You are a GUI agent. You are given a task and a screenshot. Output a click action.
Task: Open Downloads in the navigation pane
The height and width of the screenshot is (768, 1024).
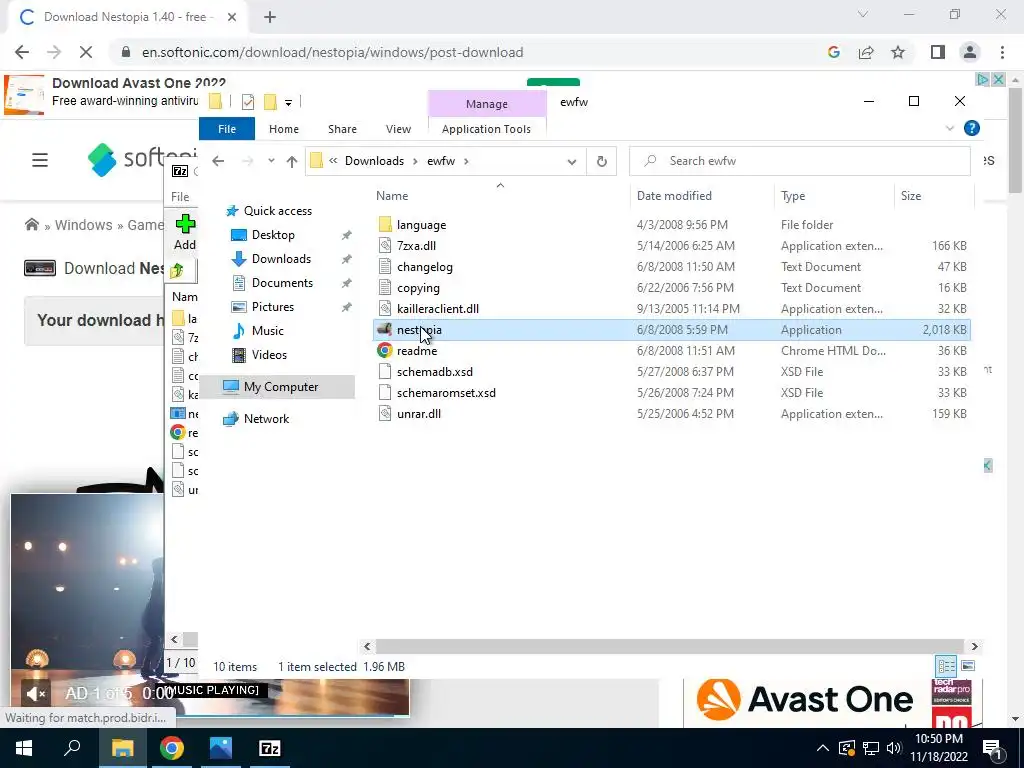pos(281,259)
